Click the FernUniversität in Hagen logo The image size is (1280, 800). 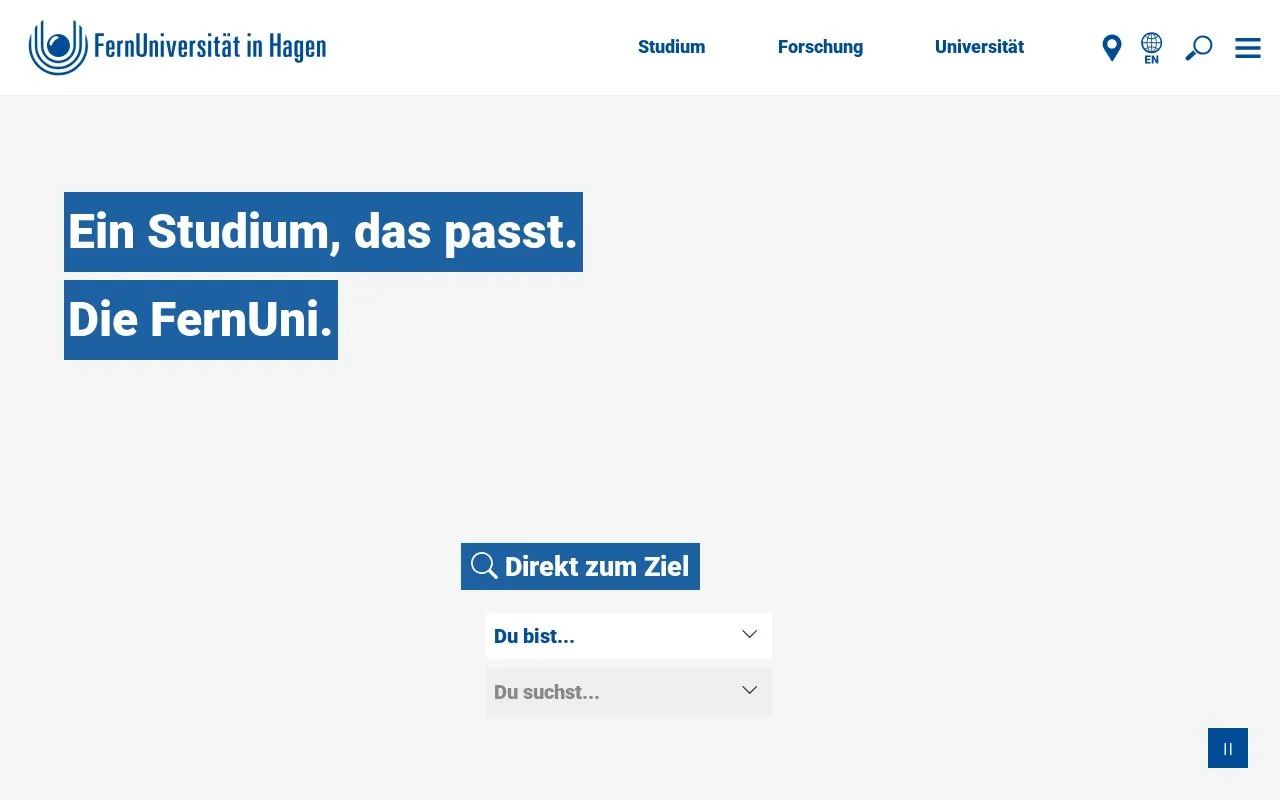coord(177,47)
